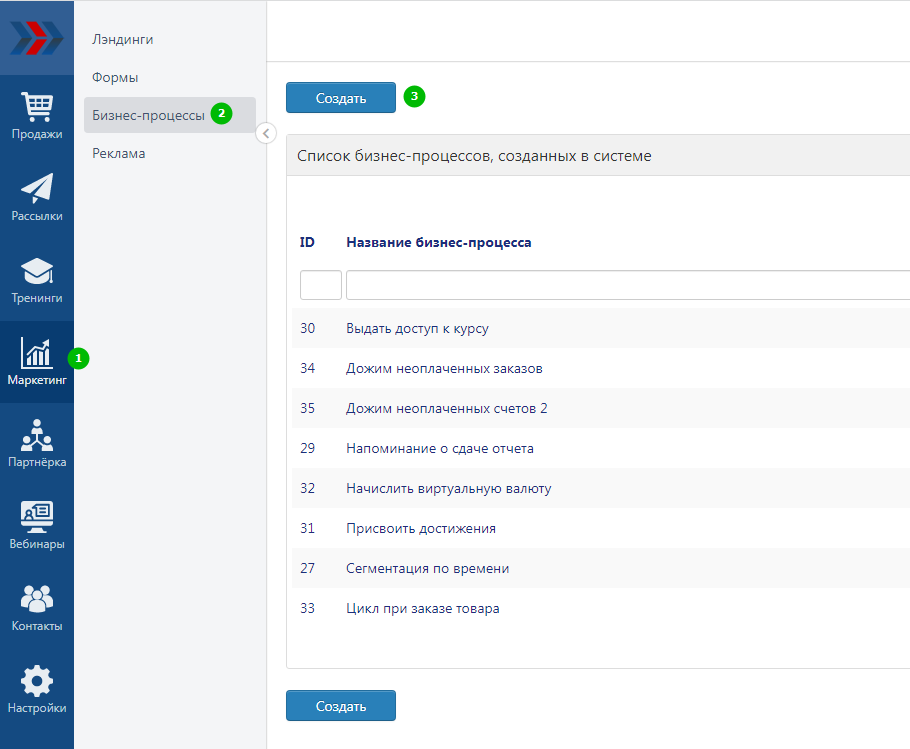Open 'Выдать доступ к курсу' process
The height and width of the screenshot is (749, 910).
(x=417, y=328)
